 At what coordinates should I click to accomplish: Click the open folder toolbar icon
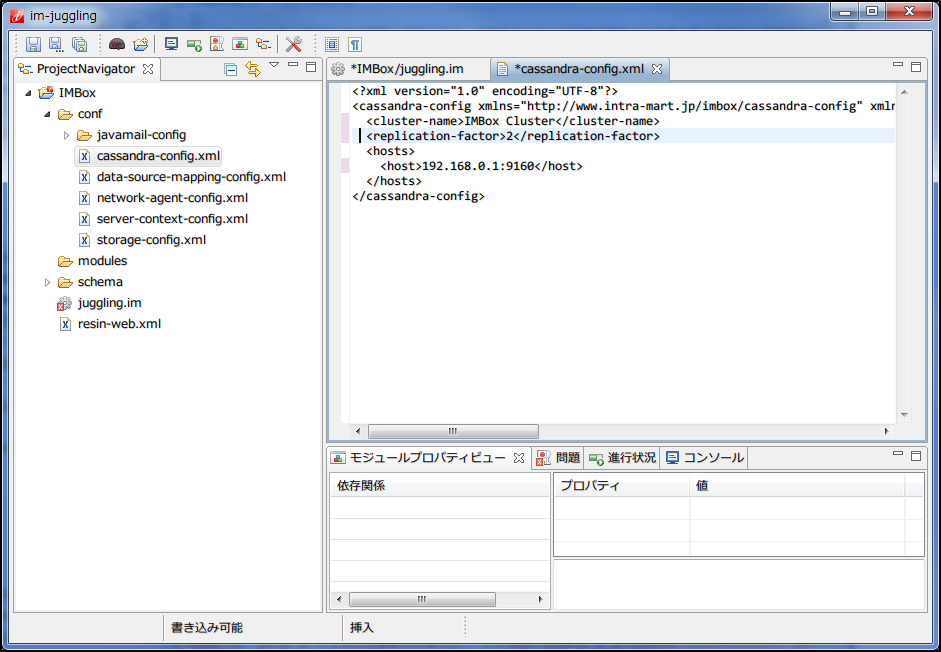point(141,44)
